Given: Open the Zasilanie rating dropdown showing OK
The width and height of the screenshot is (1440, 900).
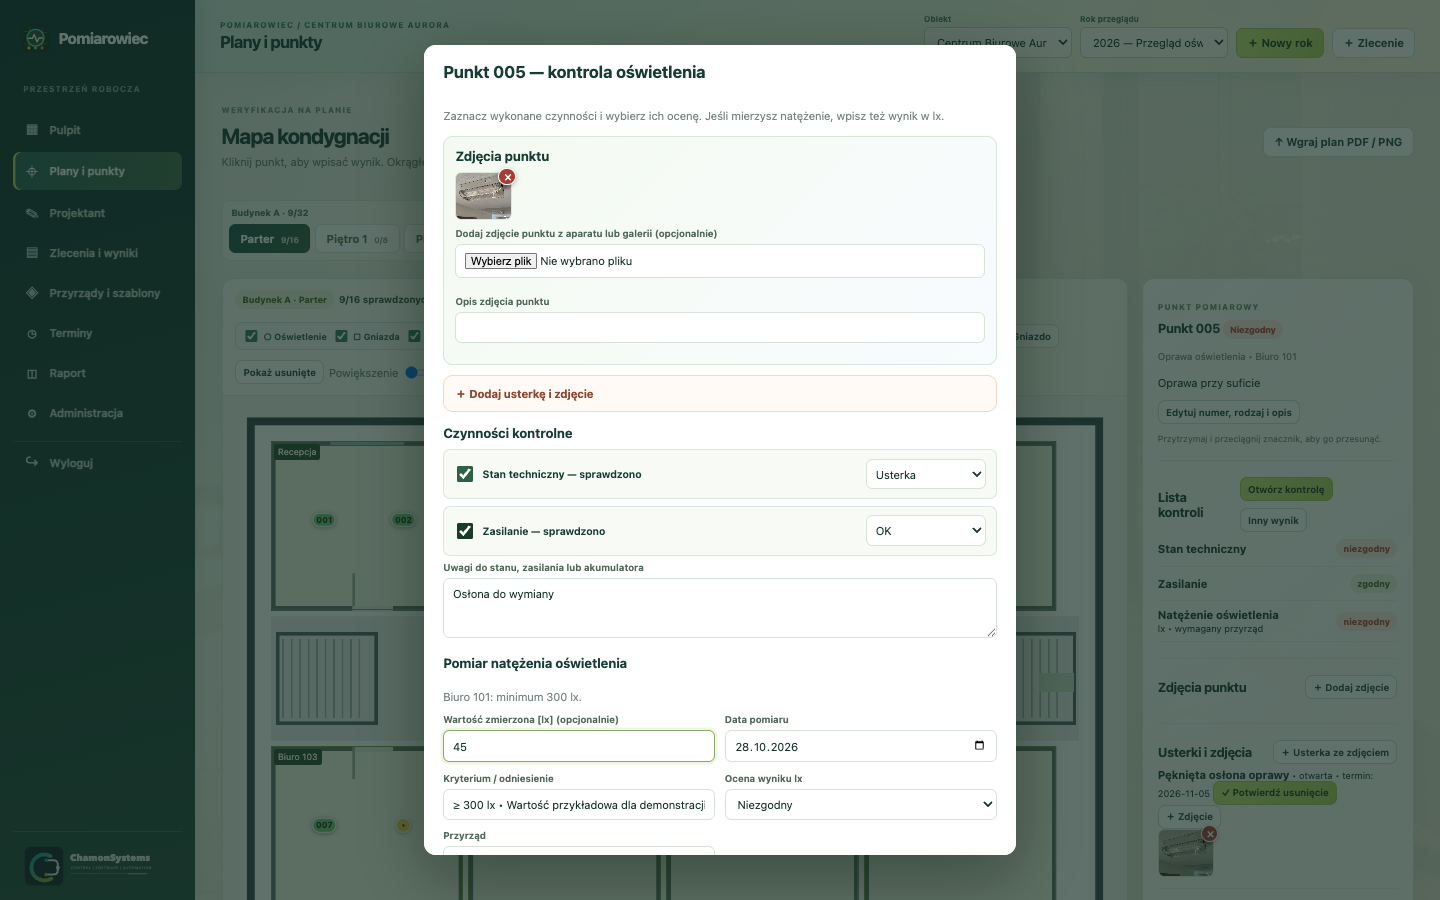Looking at the screenshot, I should click(926, 531).
